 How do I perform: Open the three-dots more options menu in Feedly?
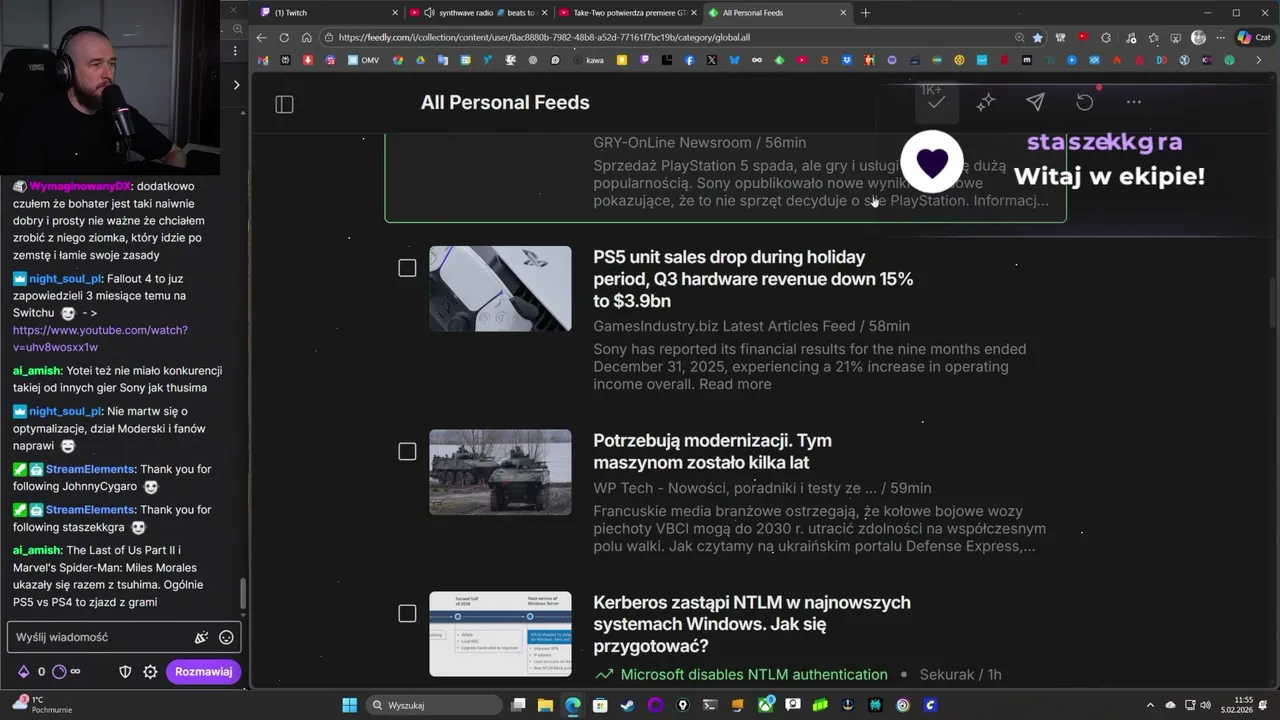pyautogui.click(x=1133, y=102)
